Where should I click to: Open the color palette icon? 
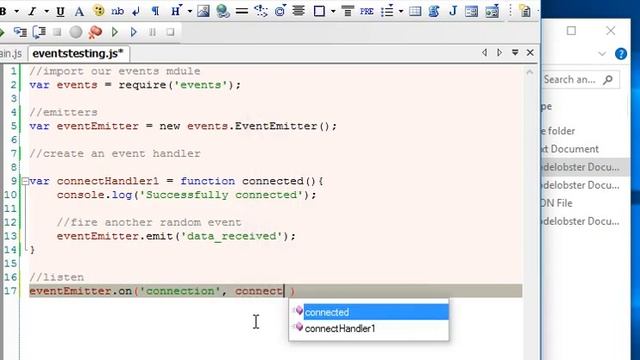click(x=98, y=11)
